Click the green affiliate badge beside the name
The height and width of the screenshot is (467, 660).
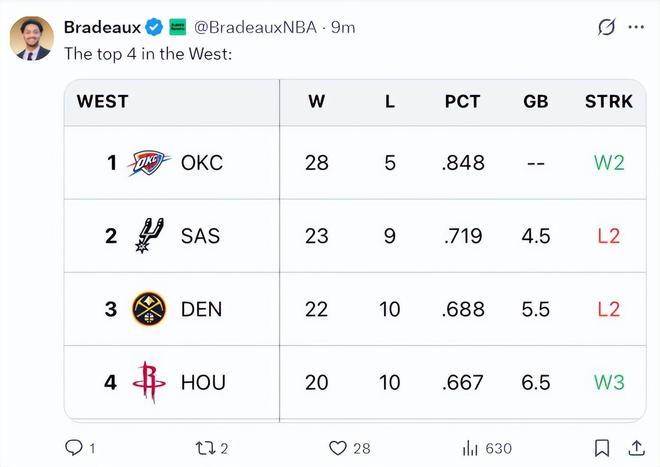177,27
